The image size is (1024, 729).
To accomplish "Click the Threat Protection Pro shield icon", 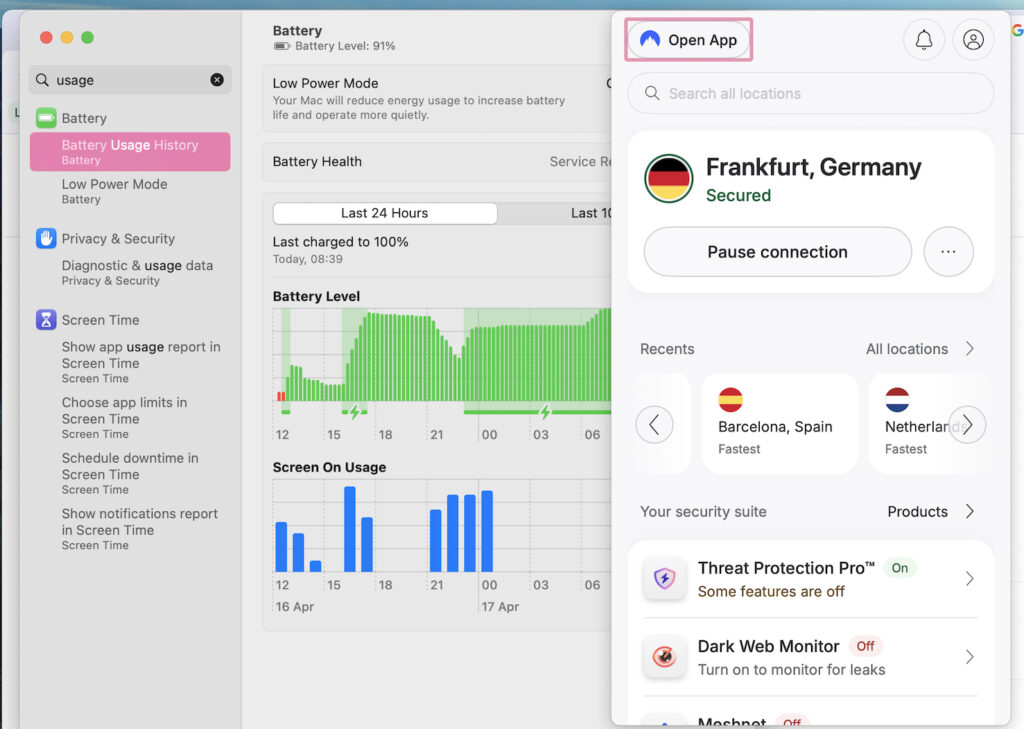I will click(x=664, y=578).
